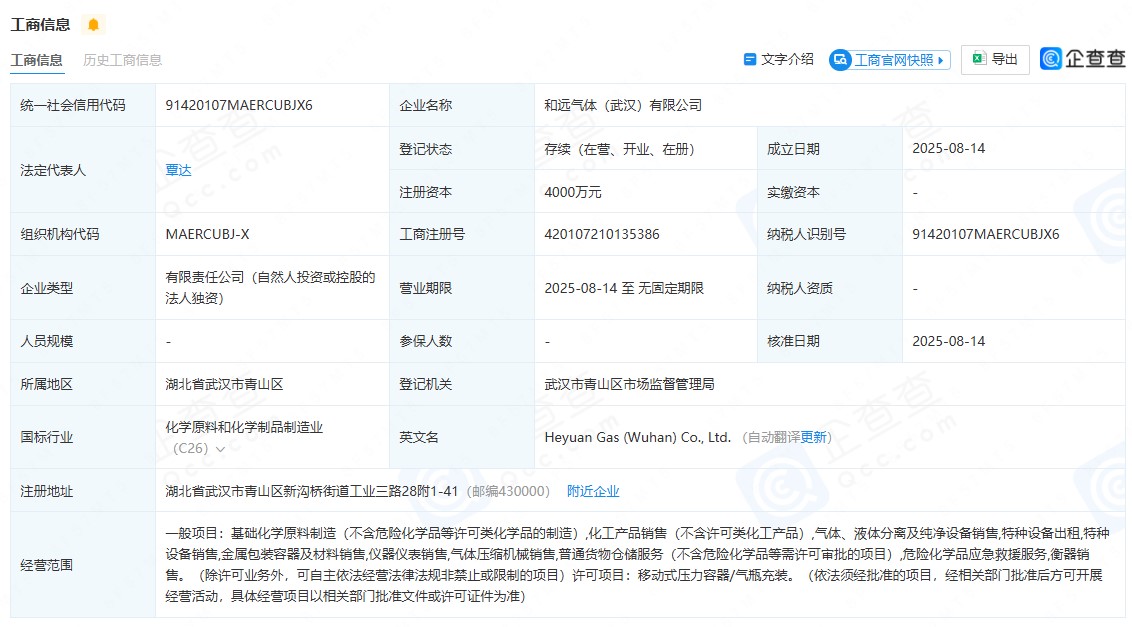1132x627 pixels.
Task: Click the 英文名 label cell
Action: [462, 437]
